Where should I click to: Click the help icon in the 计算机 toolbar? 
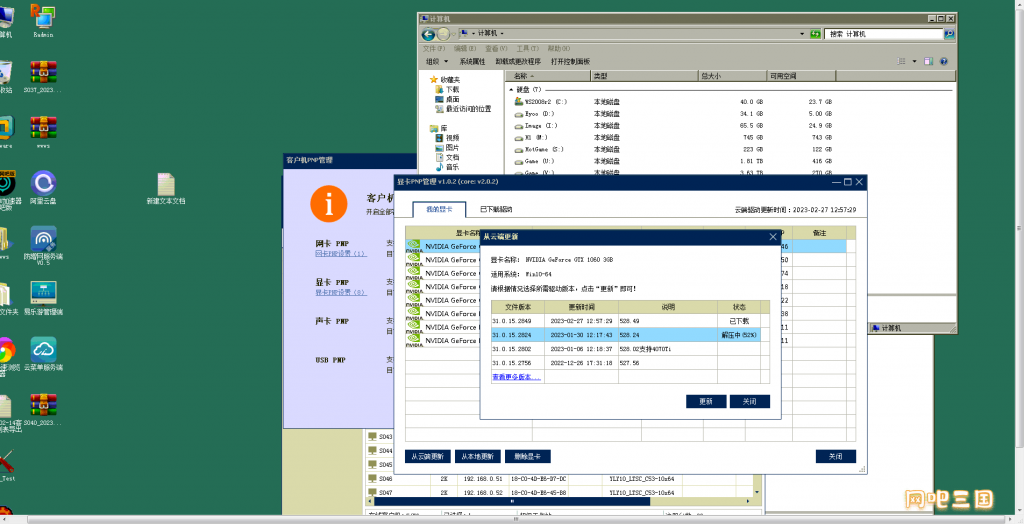(x=944, y=61)
